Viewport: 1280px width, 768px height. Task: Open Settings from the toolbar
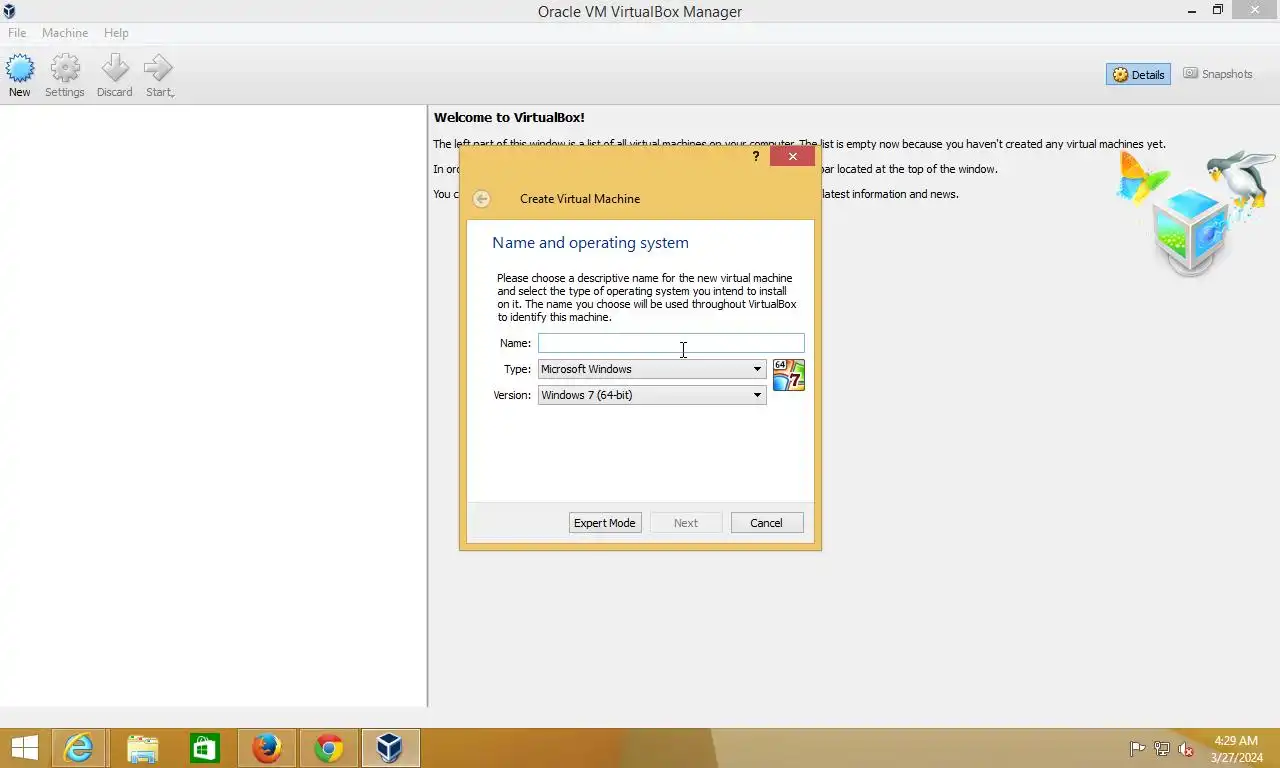(65, 76)
